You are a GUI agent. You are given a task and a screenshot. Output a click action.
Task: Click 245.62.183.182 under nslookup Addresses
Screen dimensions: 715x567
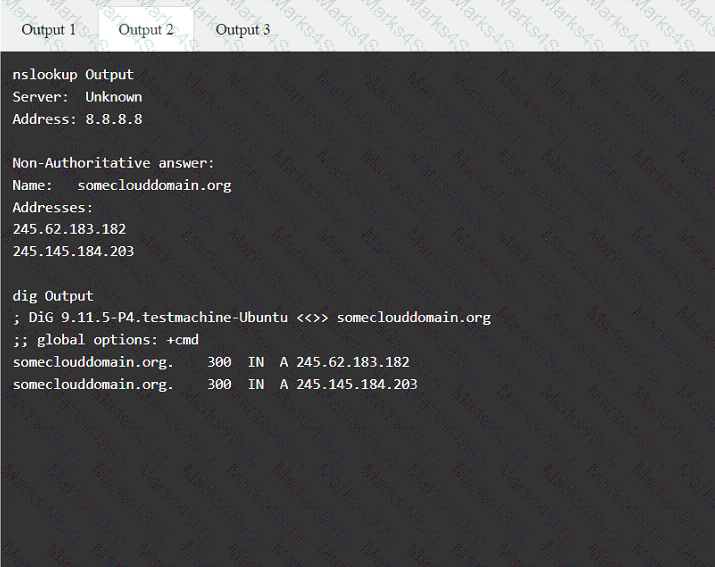(x=69, y=229)
